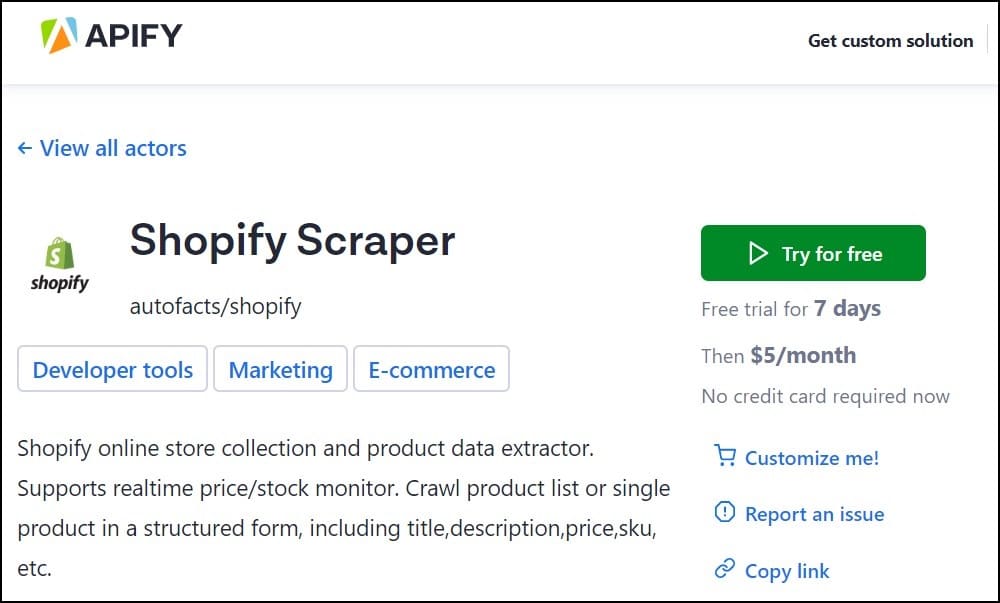This screenshot has height=603, width=1000.
Task: Select the Developer tools category tag
Action: coord(112,370)
